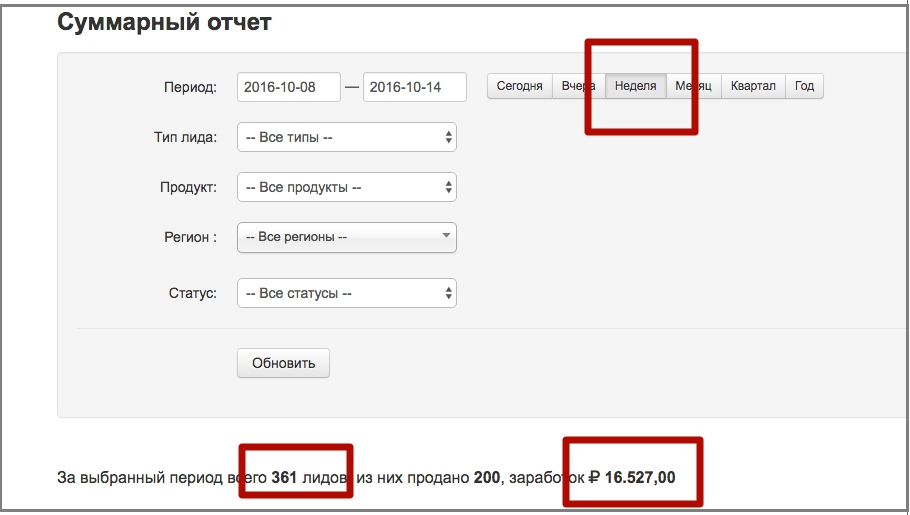Open the Все регионы region selector

click(346, 237)
